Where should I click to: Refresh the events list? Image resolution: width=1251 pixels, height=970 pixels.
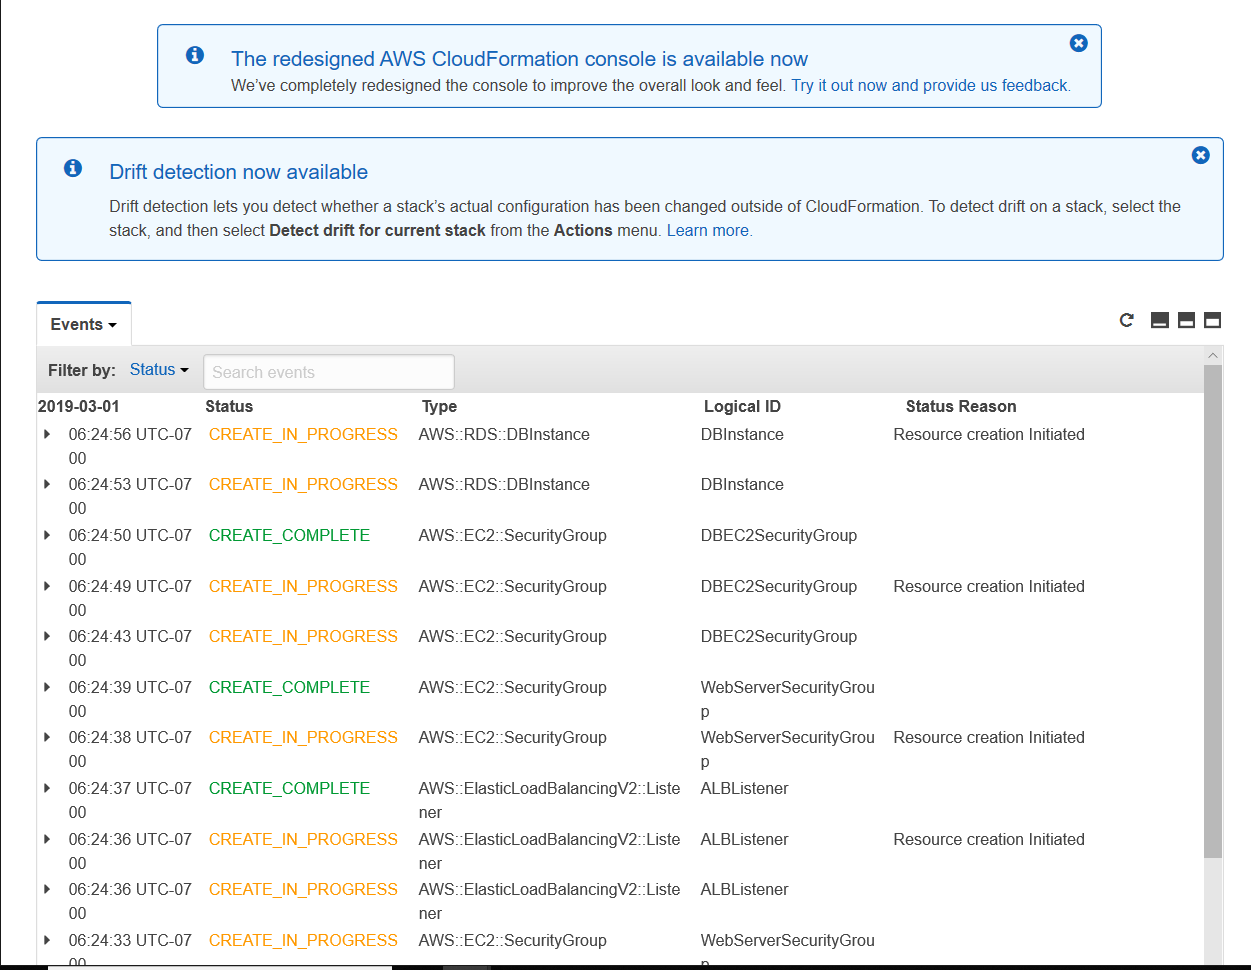[1127, 320]
